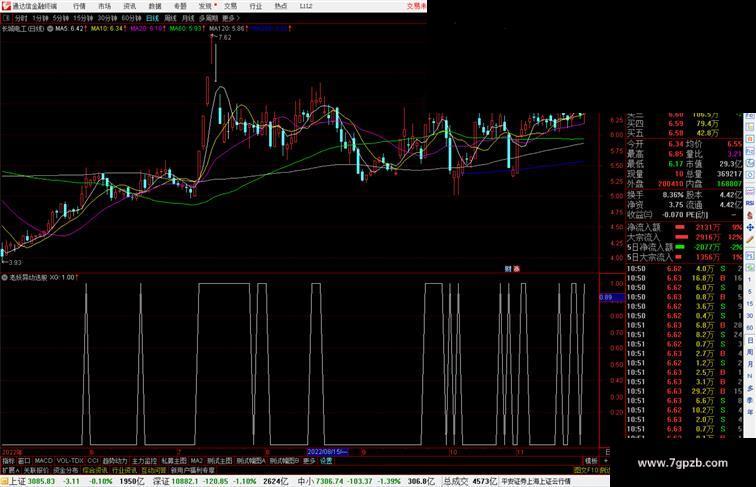Click the small box icon before 分时
756x487 pixels.
[x=6, y=18]
